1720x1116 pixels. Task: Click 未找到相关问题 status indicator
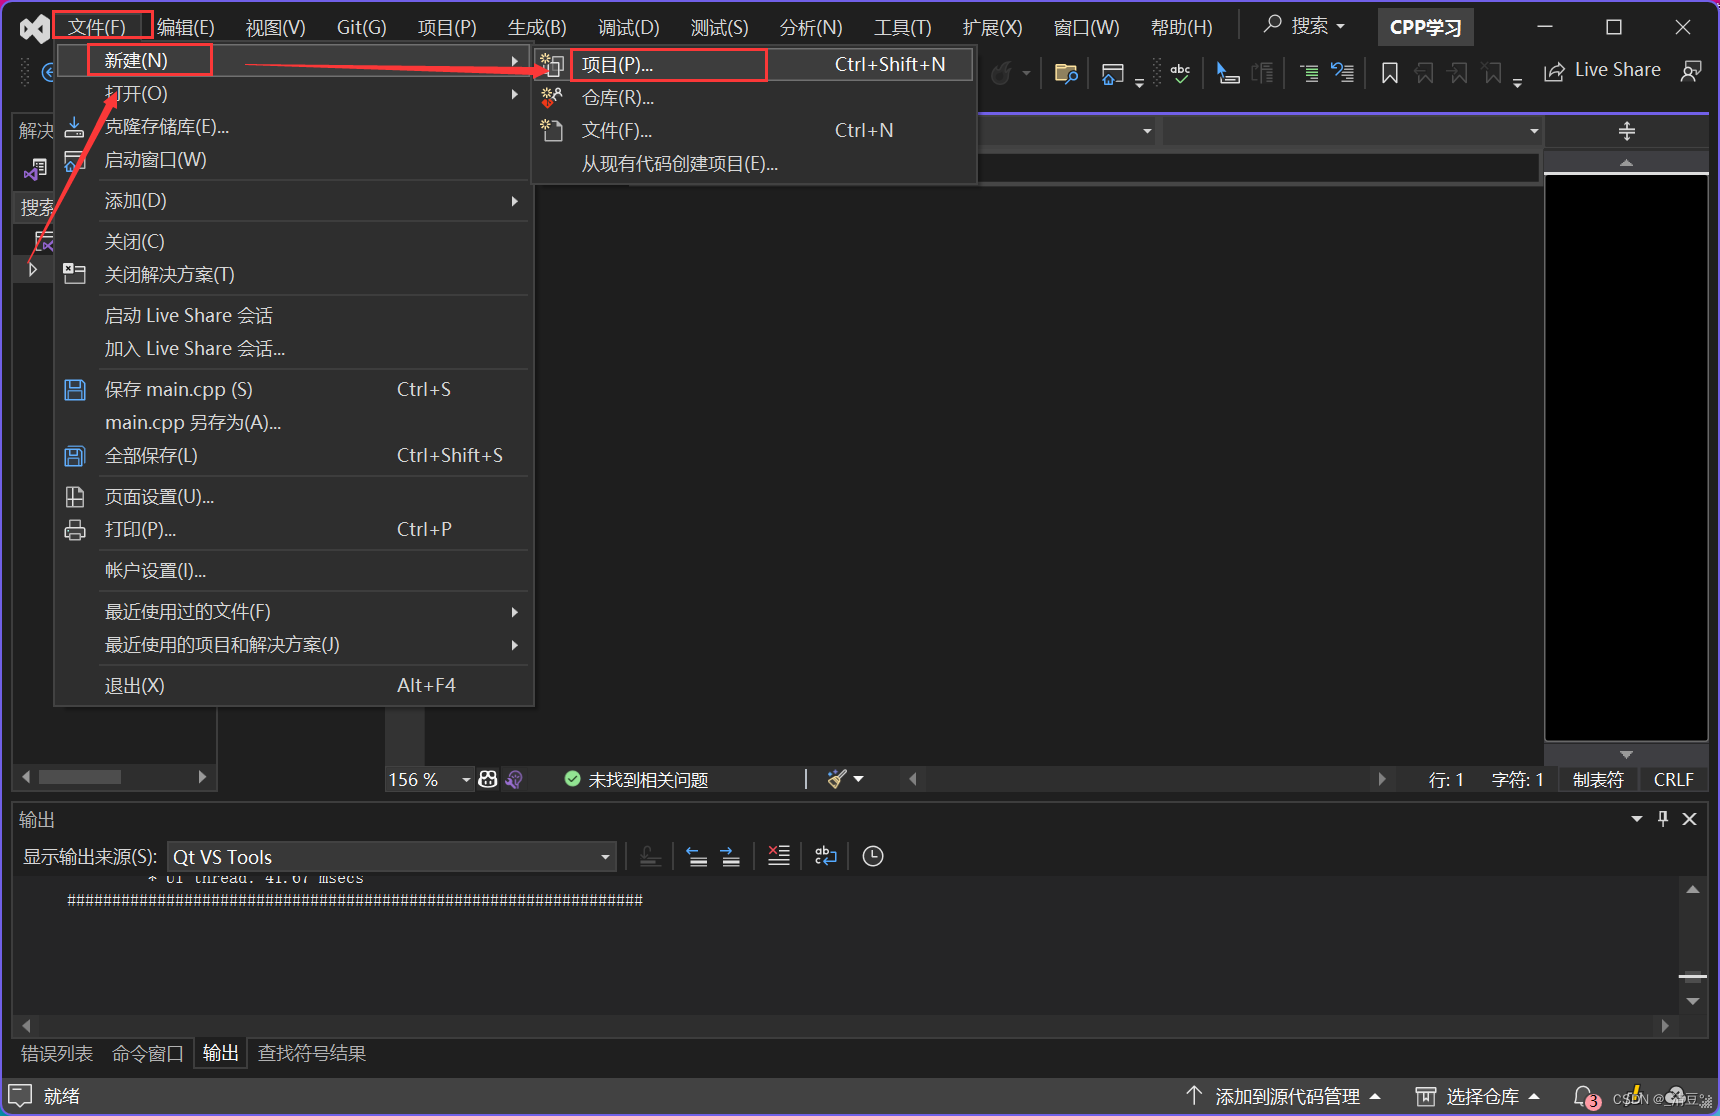[x=636, y=779]
